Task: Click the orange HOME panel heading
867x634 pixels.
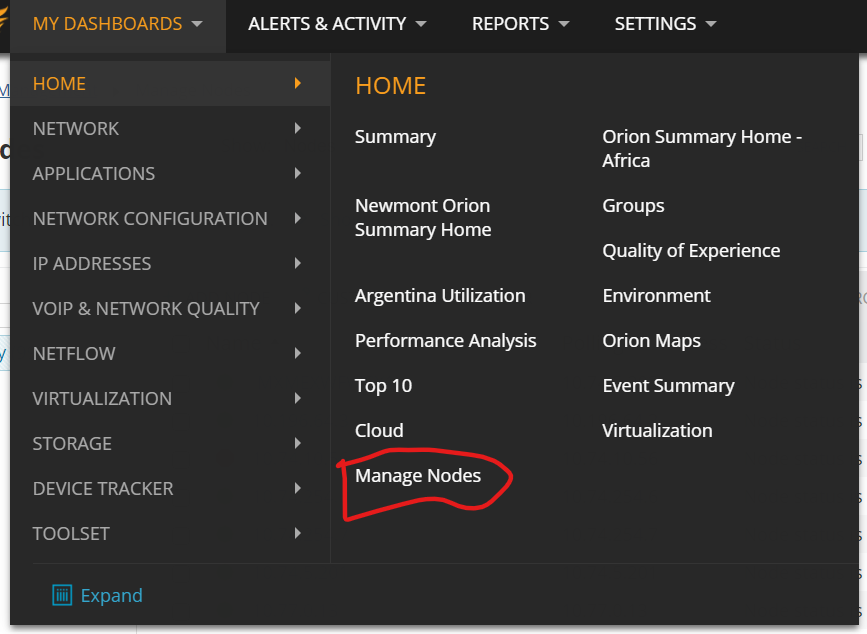Action: [390, 86]
